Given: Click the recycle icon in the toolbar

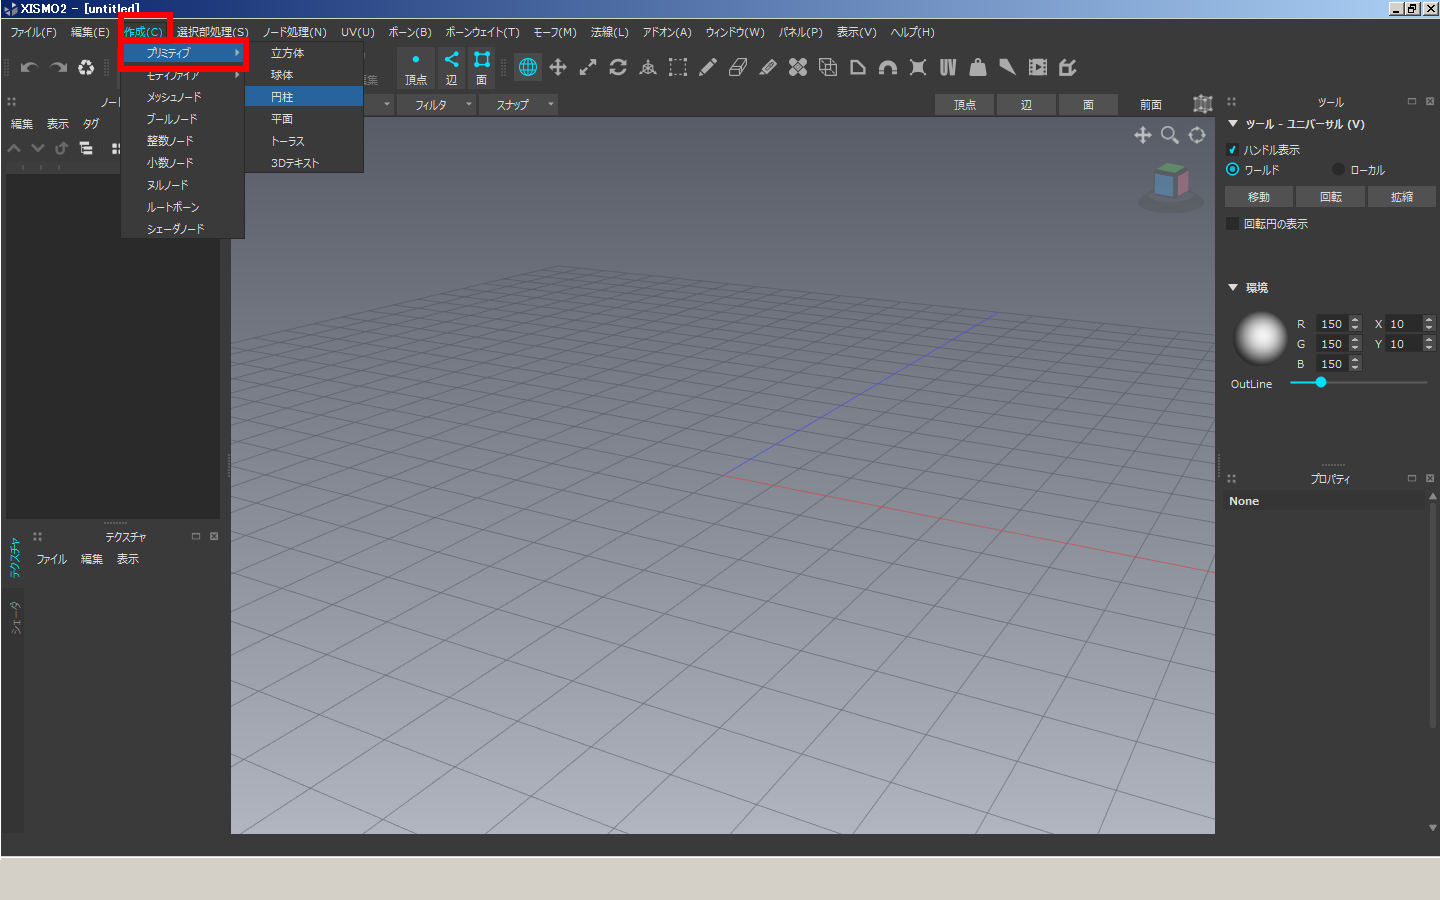Looking at the screenshot, I should pos(87,68).
